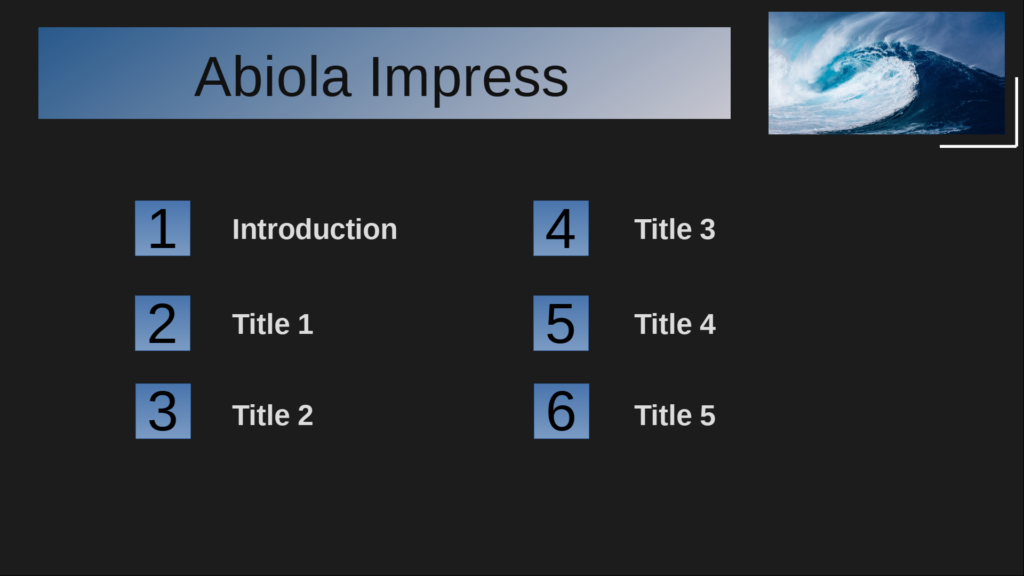Image resolution: width=1024 pixels, height=576 pixels.
Task: Click the Title 5 agenda label
Action: pos(674,415)
